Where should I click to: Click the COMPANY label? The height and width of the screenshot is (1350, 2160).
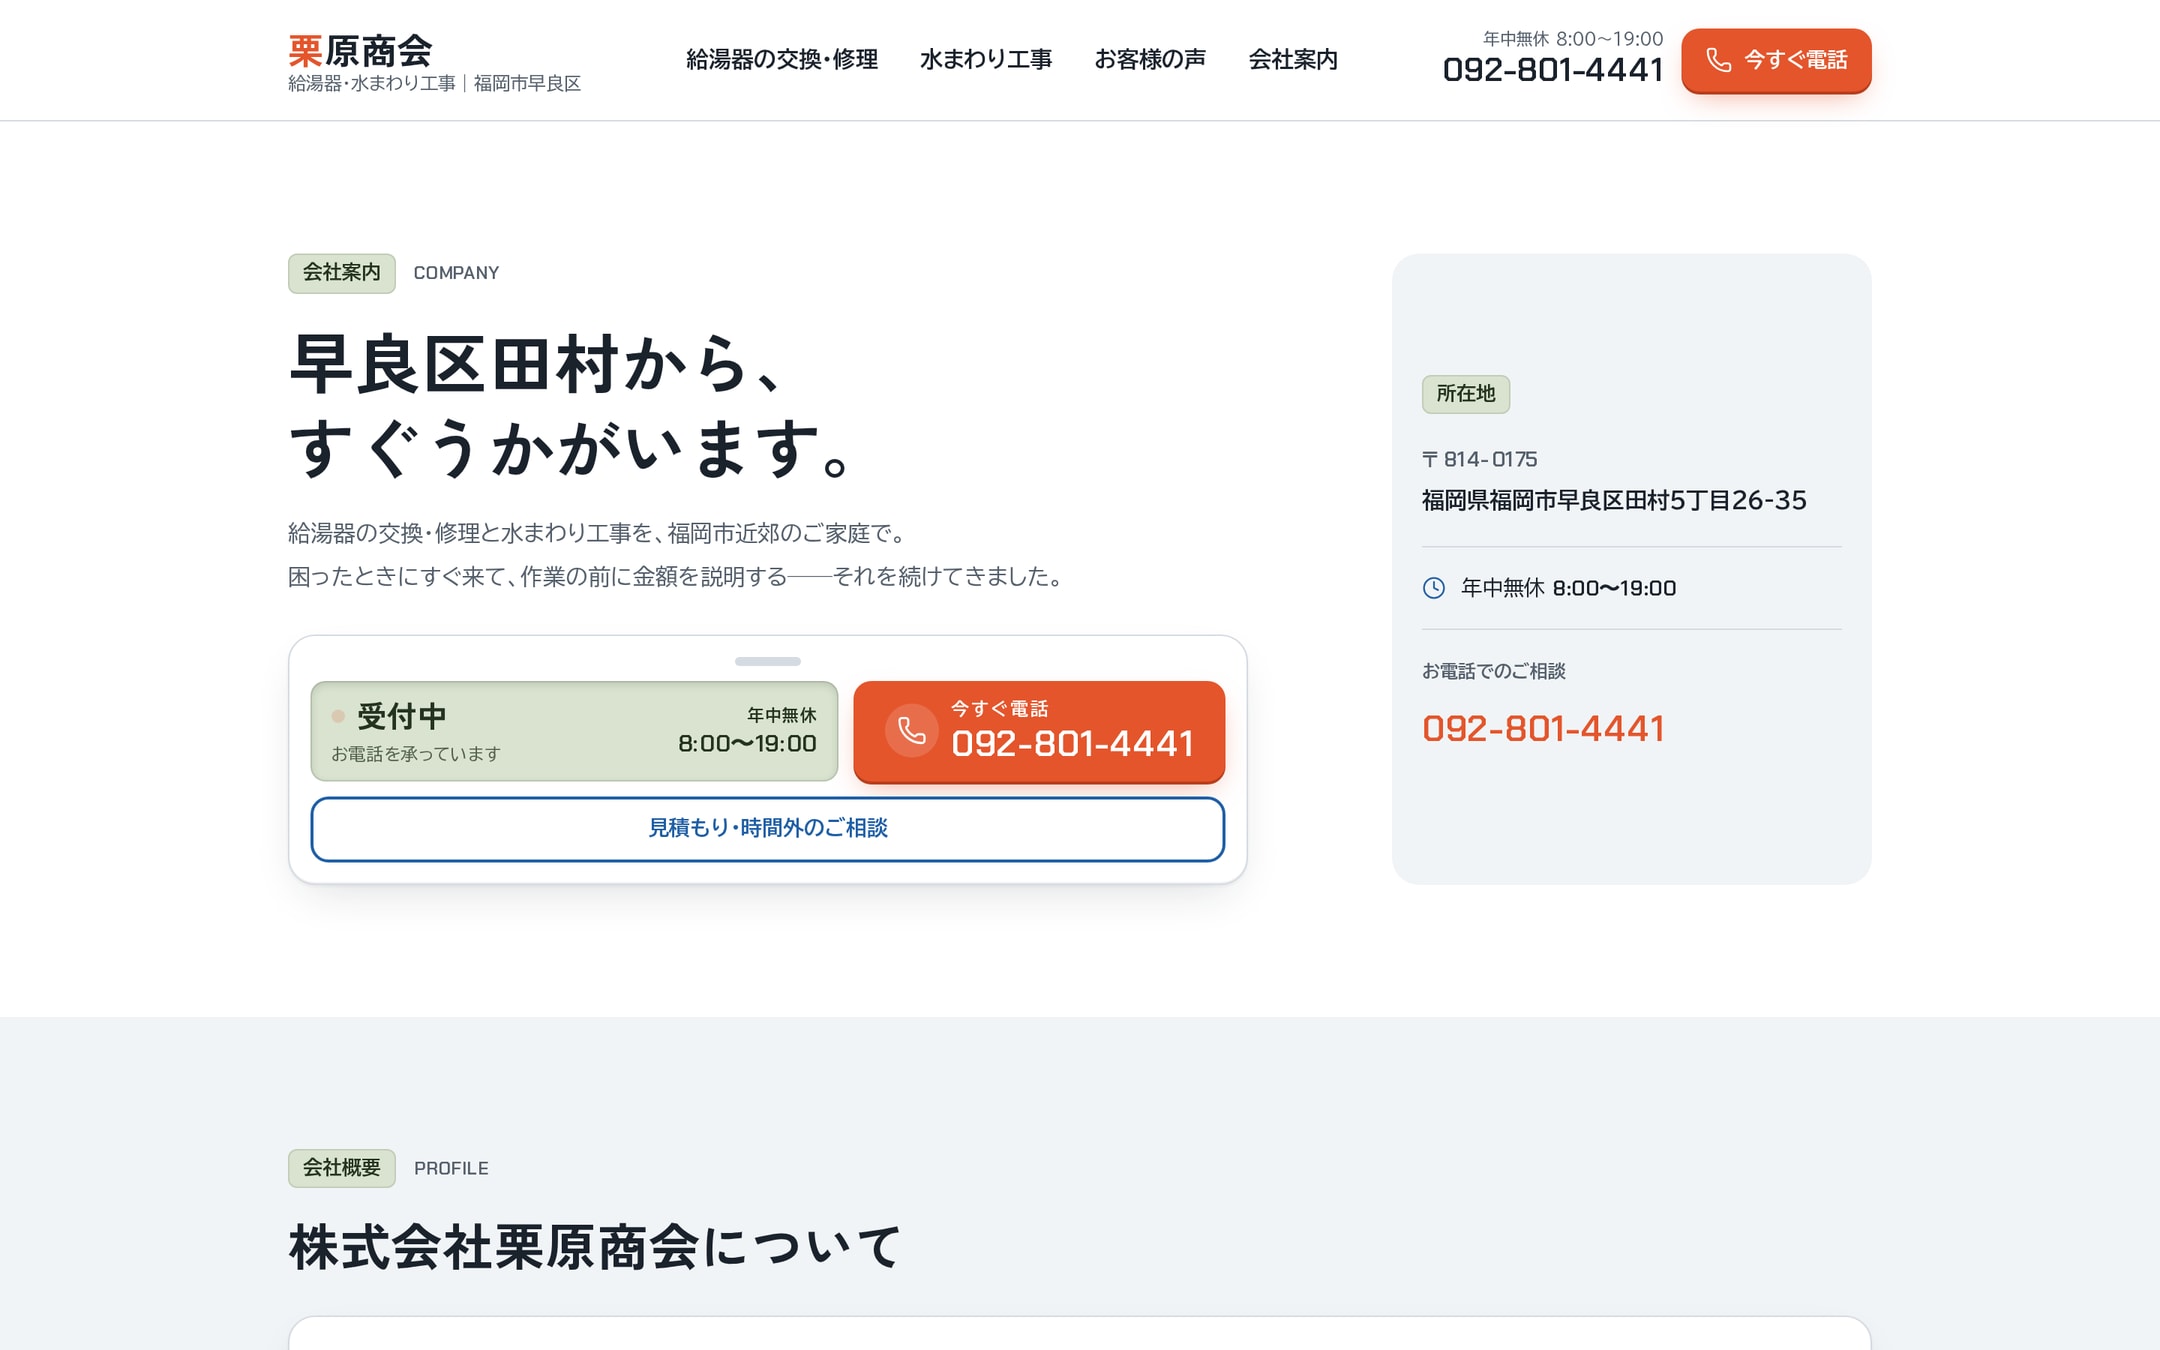point(456,273)
